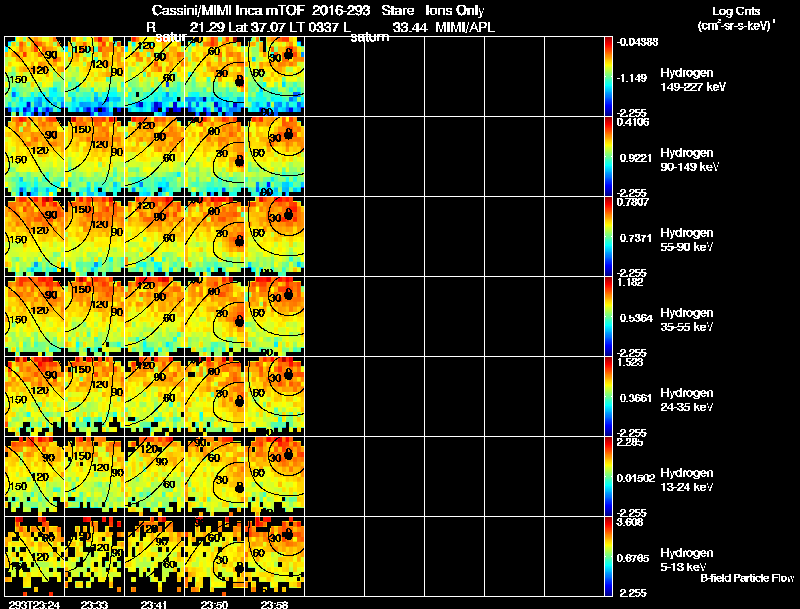Open the 149-227 keV panel at 293T23:24

click(x=35, y=76)
